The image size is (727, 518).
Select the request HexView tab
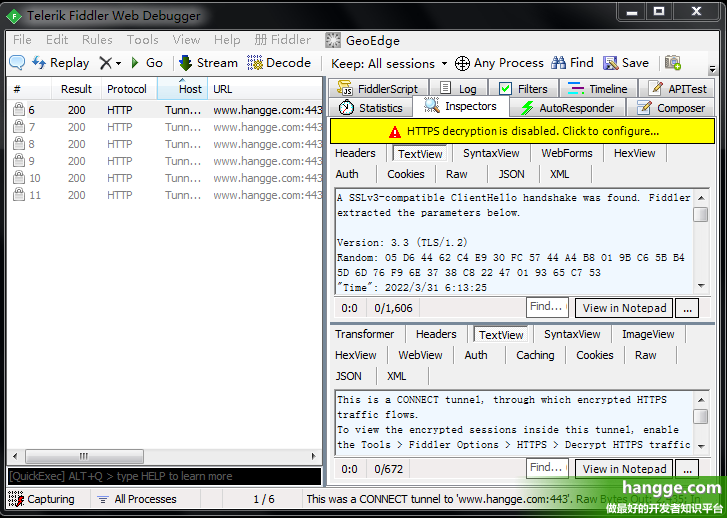coord(634,153)
